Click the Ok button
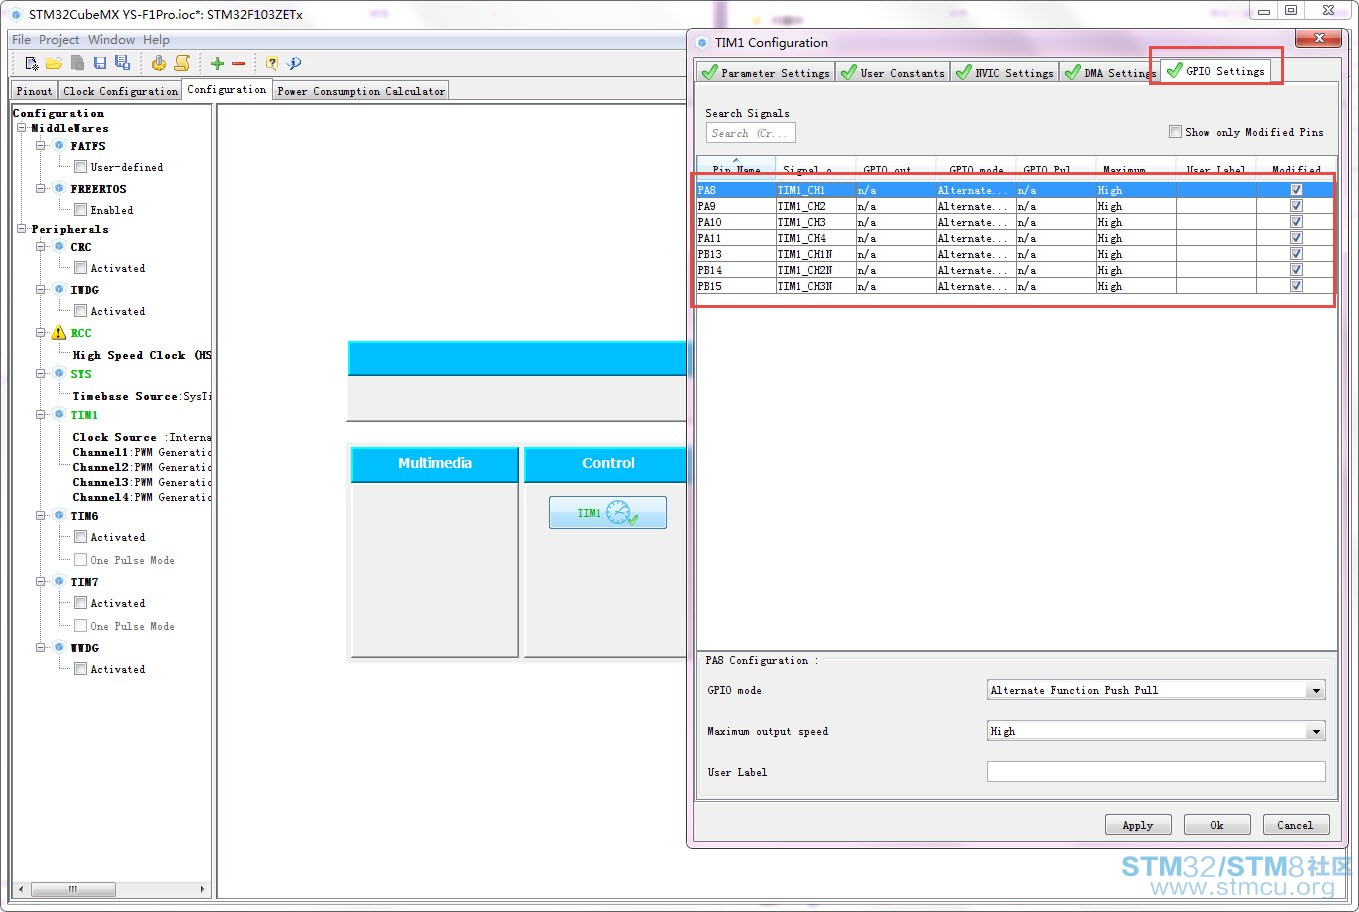Screen dimensions: 1359x912 [x=1217, y=825]
